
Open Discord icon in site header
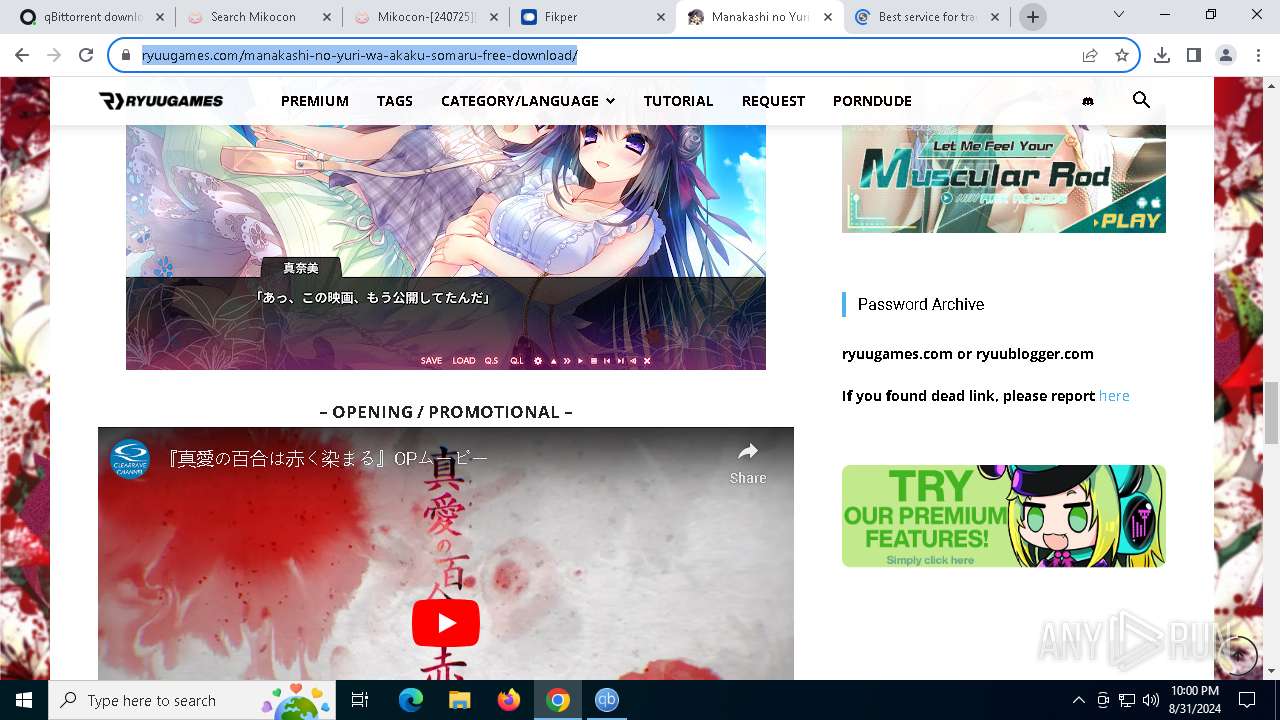coord(1088,101)
